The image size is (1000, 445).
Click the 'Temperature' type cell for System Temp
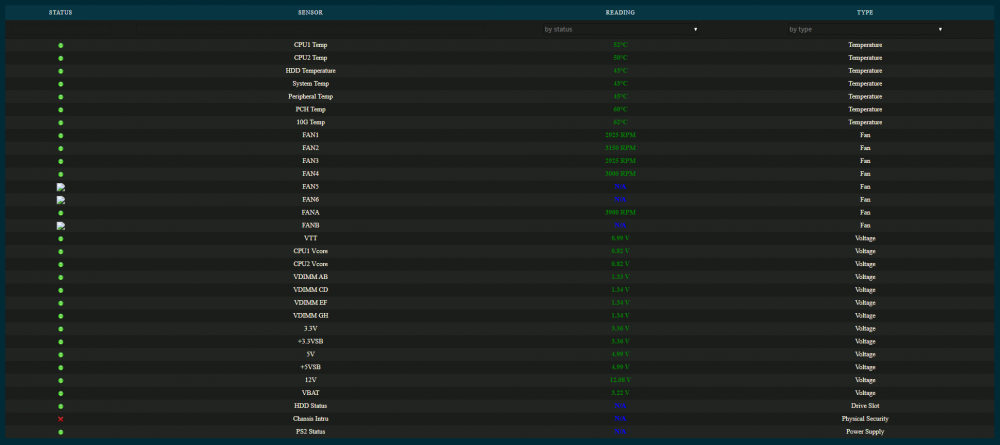pos(865,84)
